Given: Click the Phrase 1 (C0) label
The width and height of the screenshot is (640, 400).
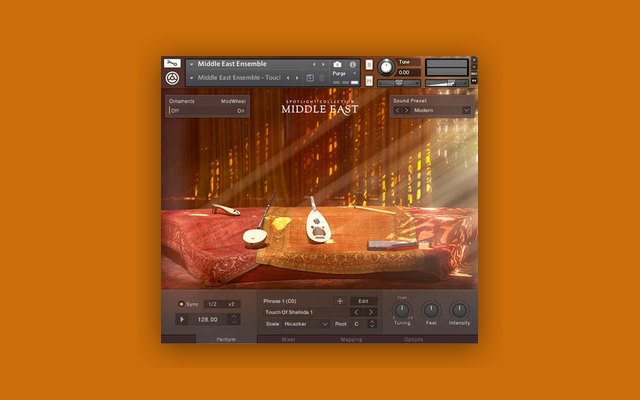Looking at the screenshot, I should tap(280, 301).
